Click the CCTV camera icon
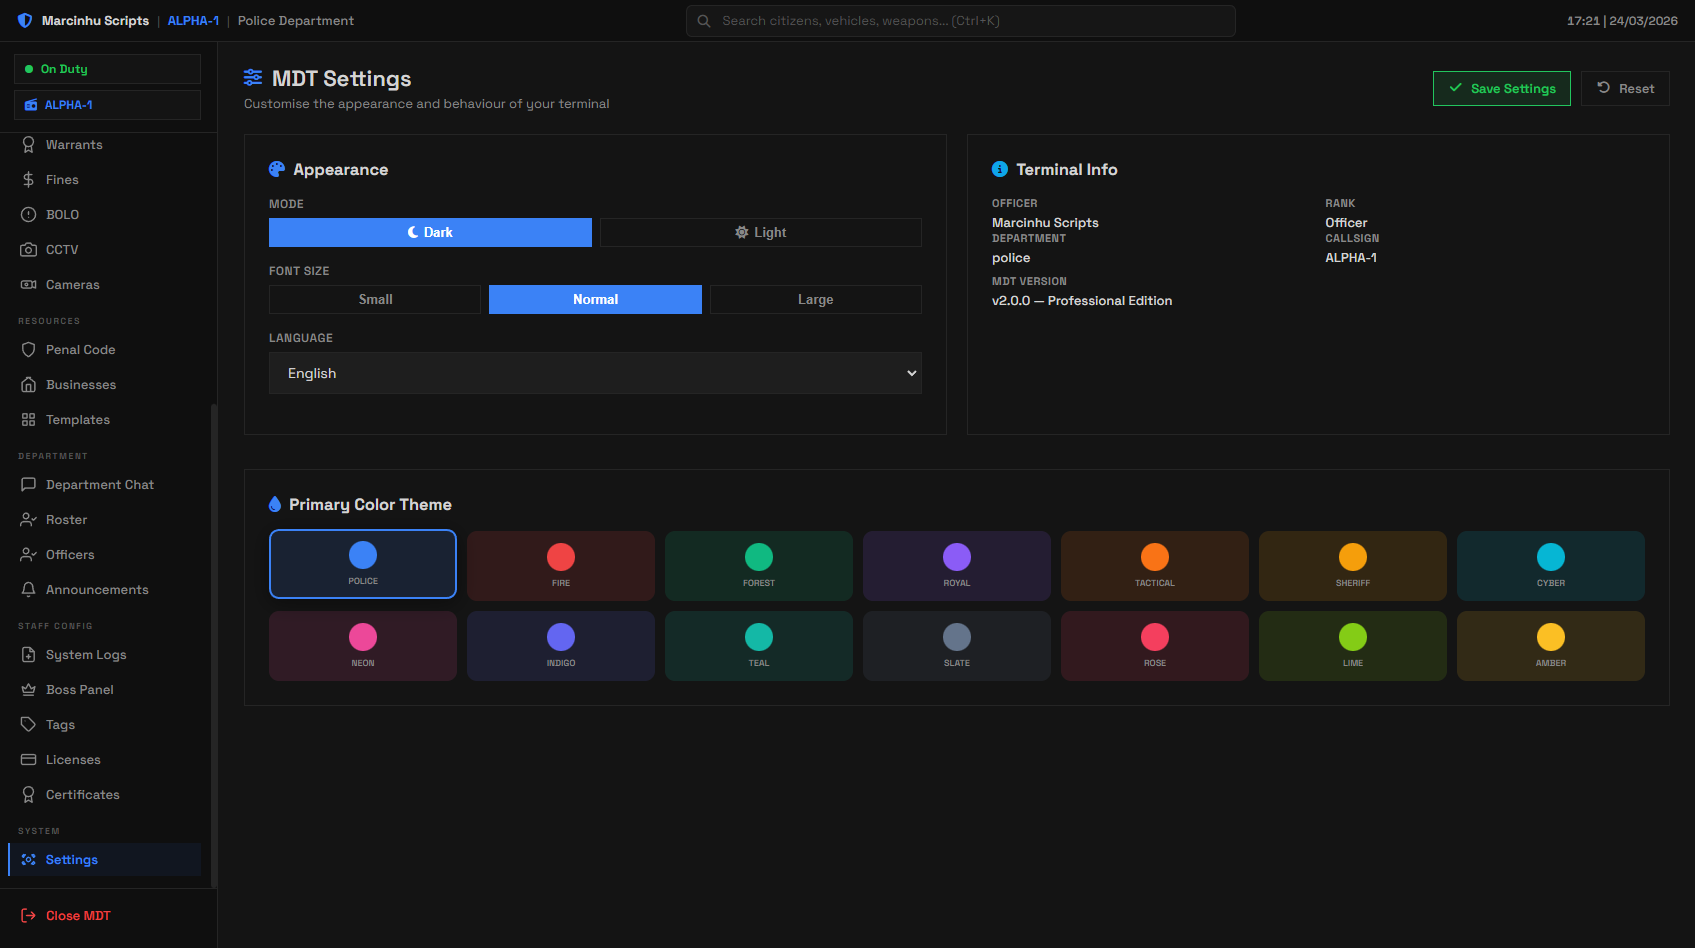This screenshot has width=1695, height=948. tap(28, 250)
